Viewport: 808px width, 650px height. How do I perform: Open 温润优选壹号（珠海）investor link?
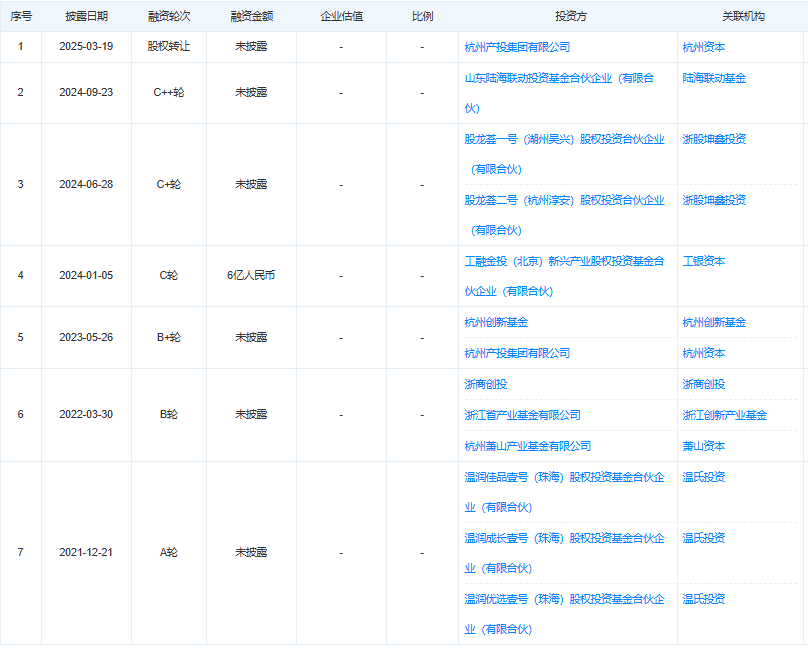pos(564,599)
